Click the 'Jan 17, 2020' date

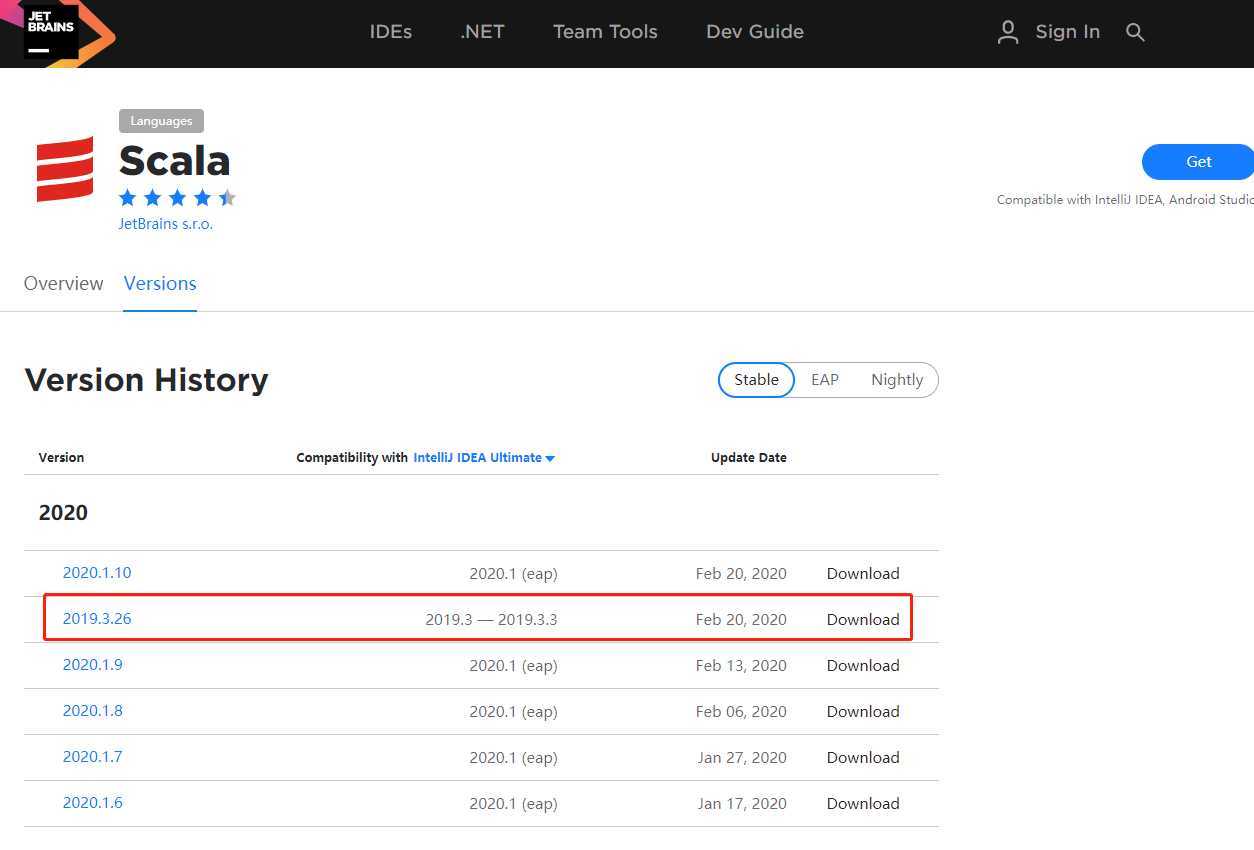(742, 804)
